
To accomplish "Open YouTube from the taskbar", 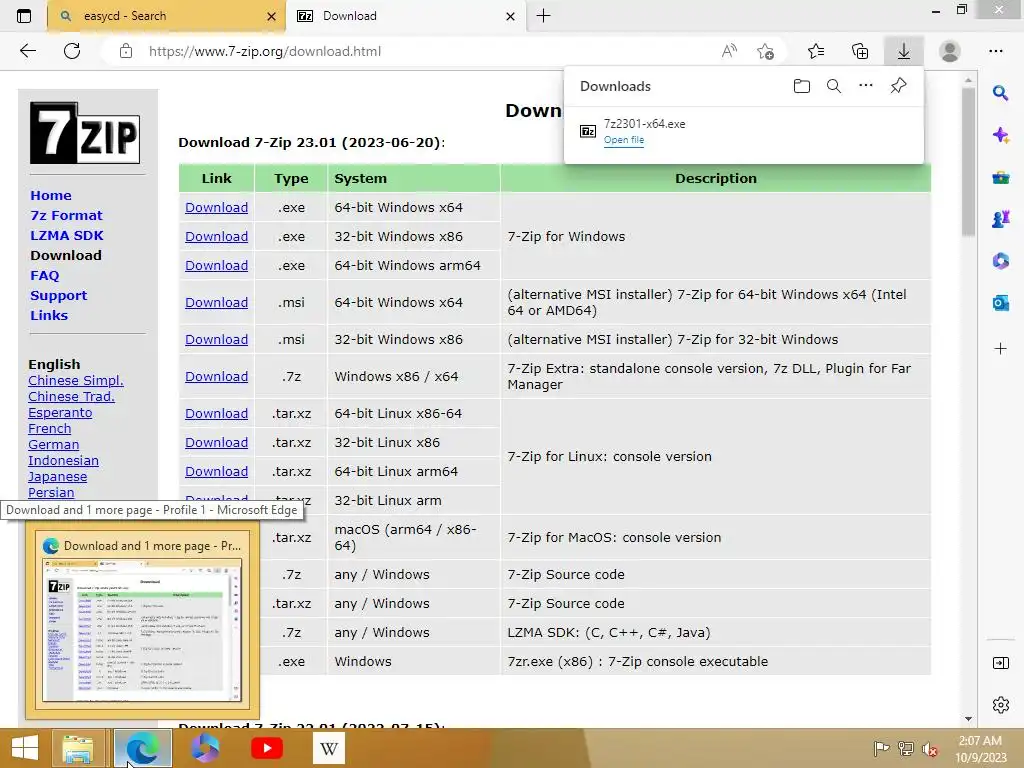I will point(266,748).
